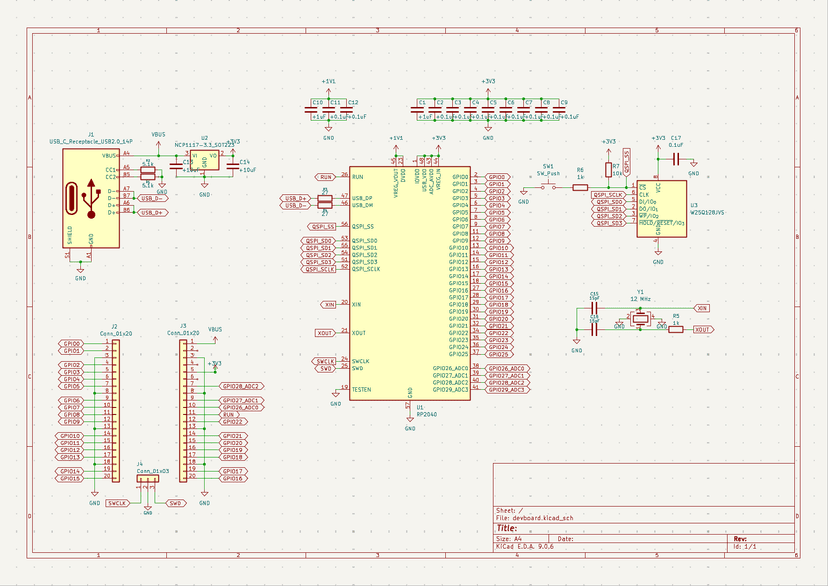Viewport: 828px width, 586px height.
Task: Select resistor R7 10k pull-up
Action: [x=608, y=170]
